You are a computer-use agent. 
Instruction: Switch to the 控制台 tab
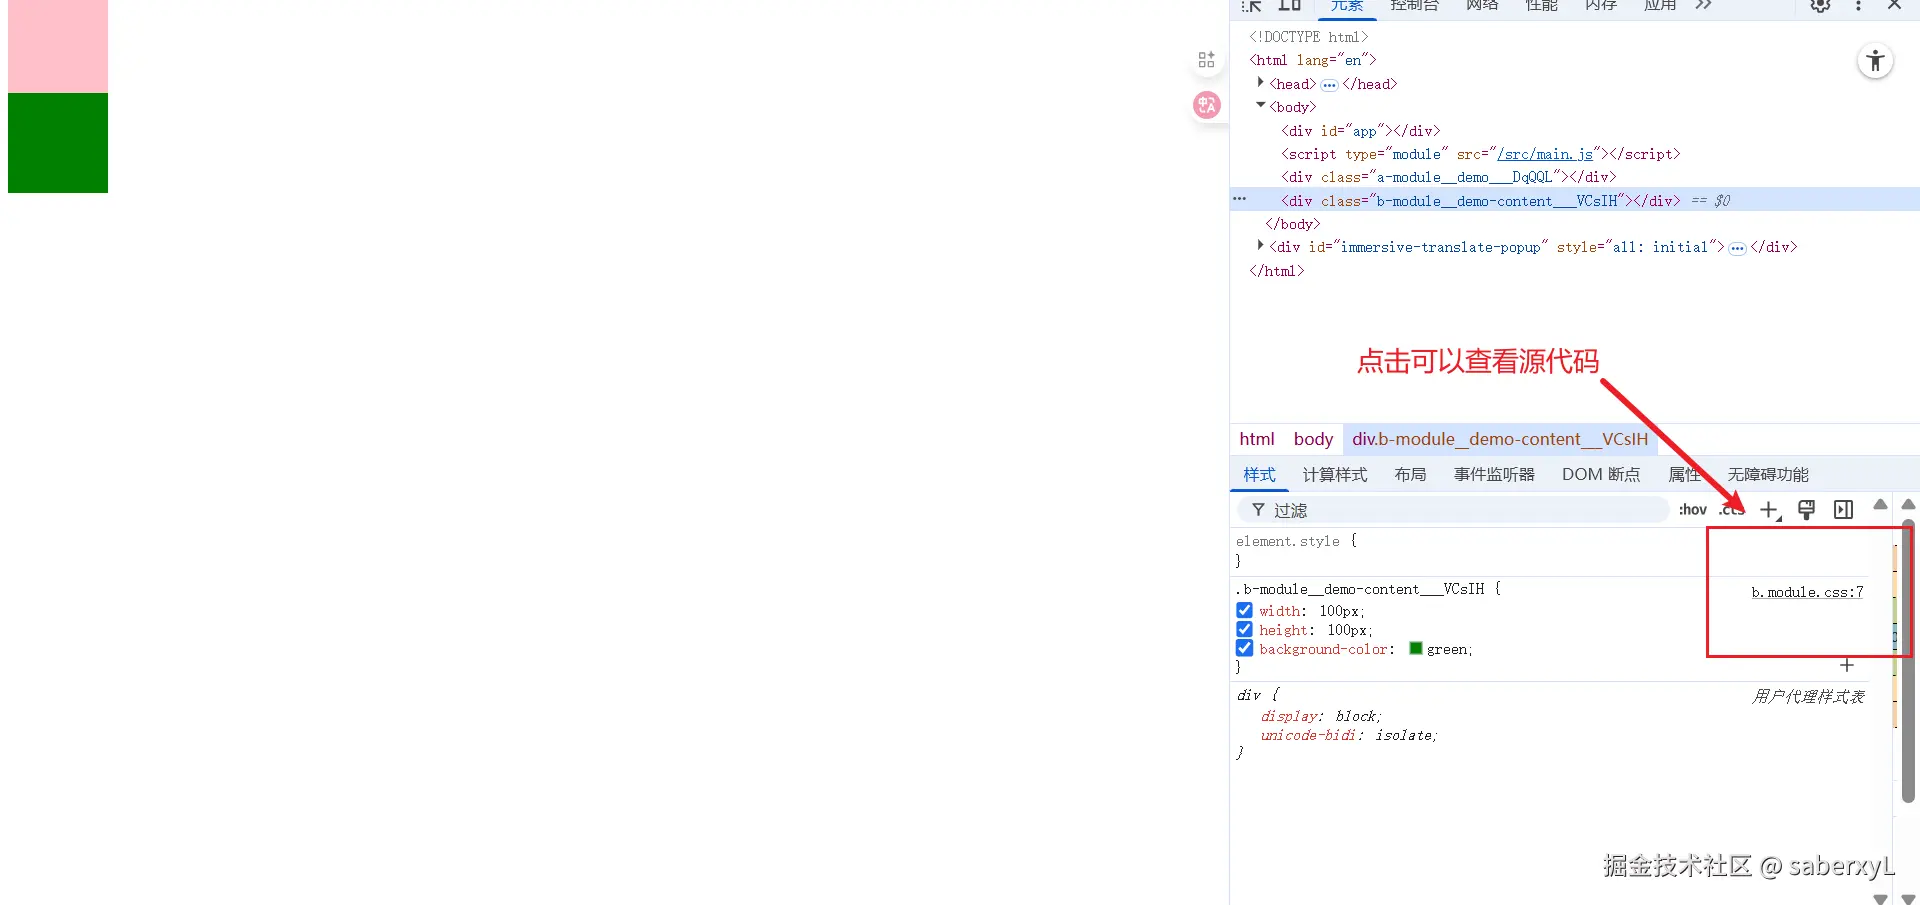coord(1415,7)
